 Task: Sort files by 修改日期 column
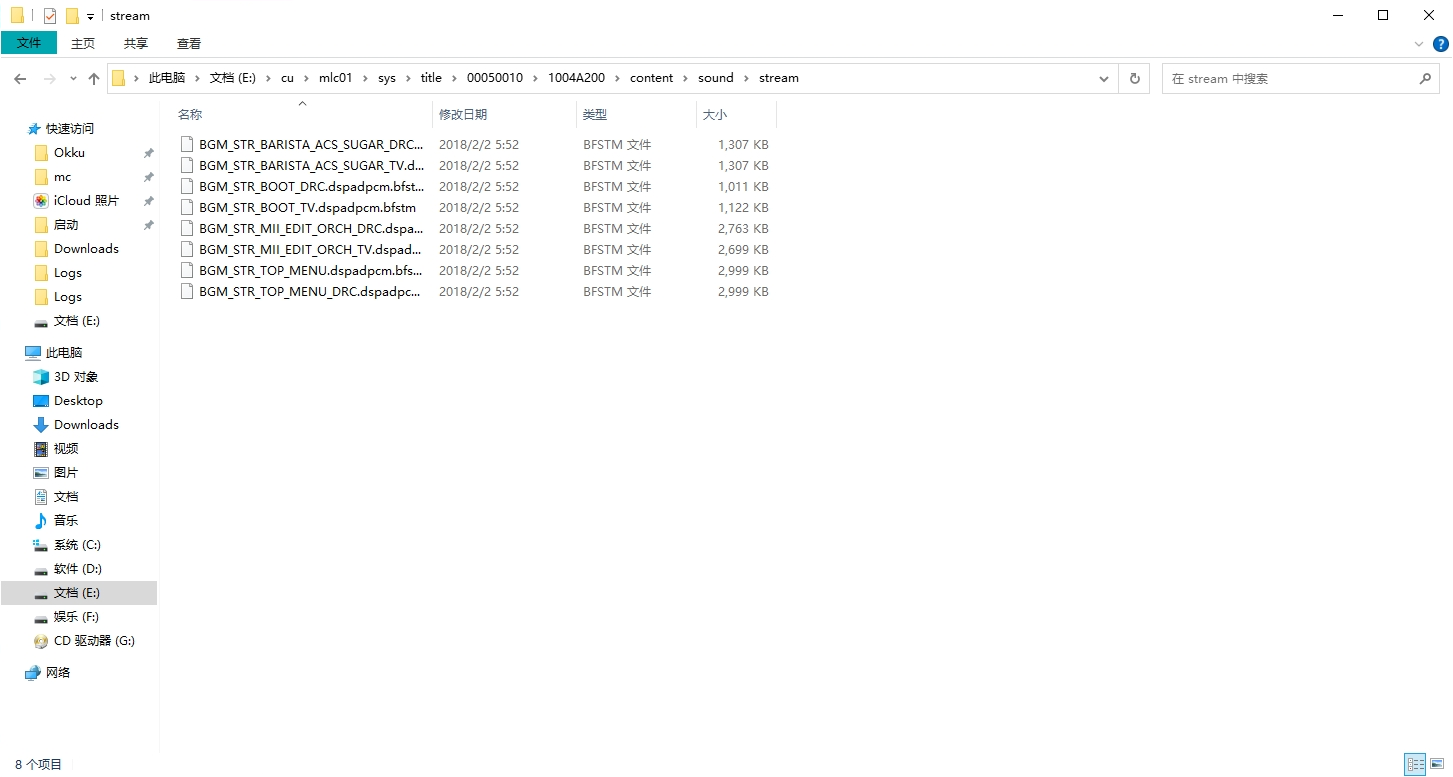click(x=463, y=115)
